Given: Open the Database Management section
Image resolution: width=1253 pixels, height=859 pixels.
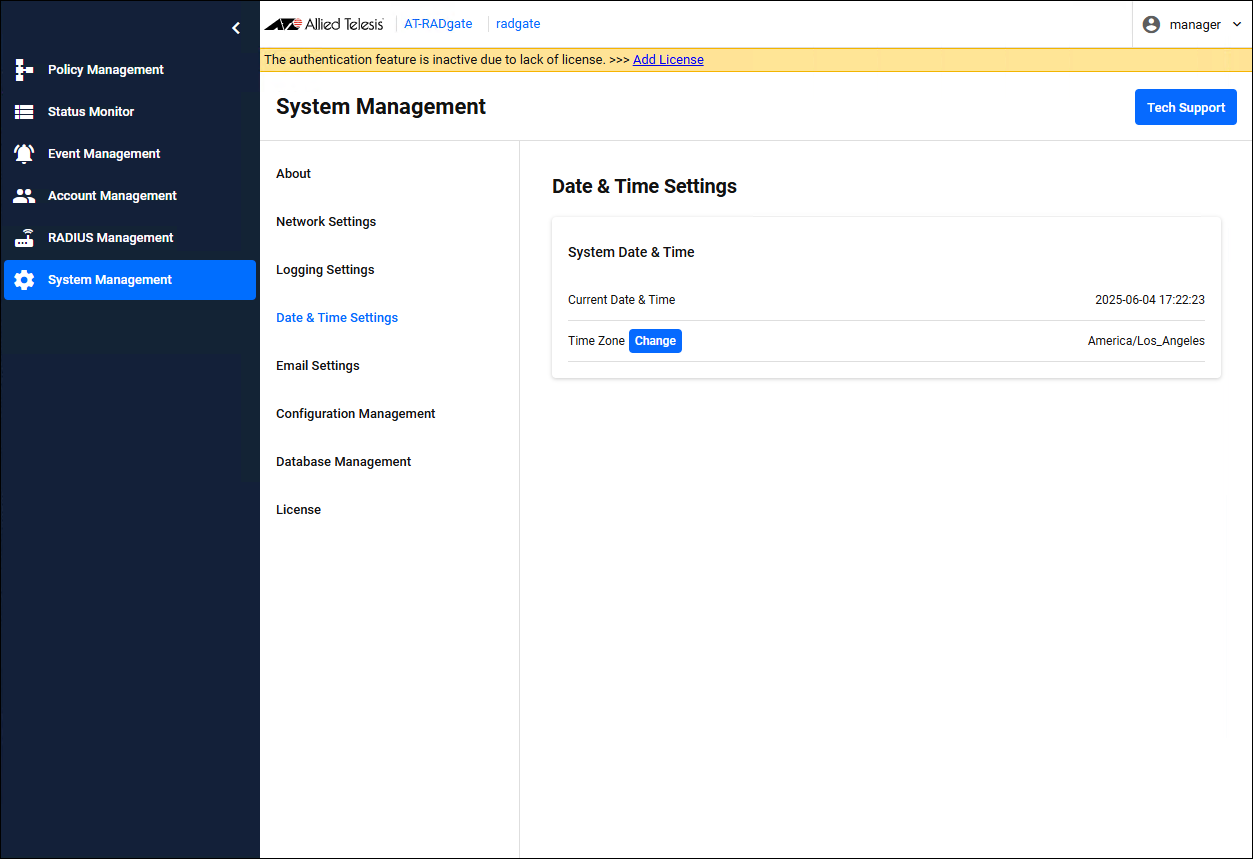Looking at the screenshot, I should (x=343, y=462).
